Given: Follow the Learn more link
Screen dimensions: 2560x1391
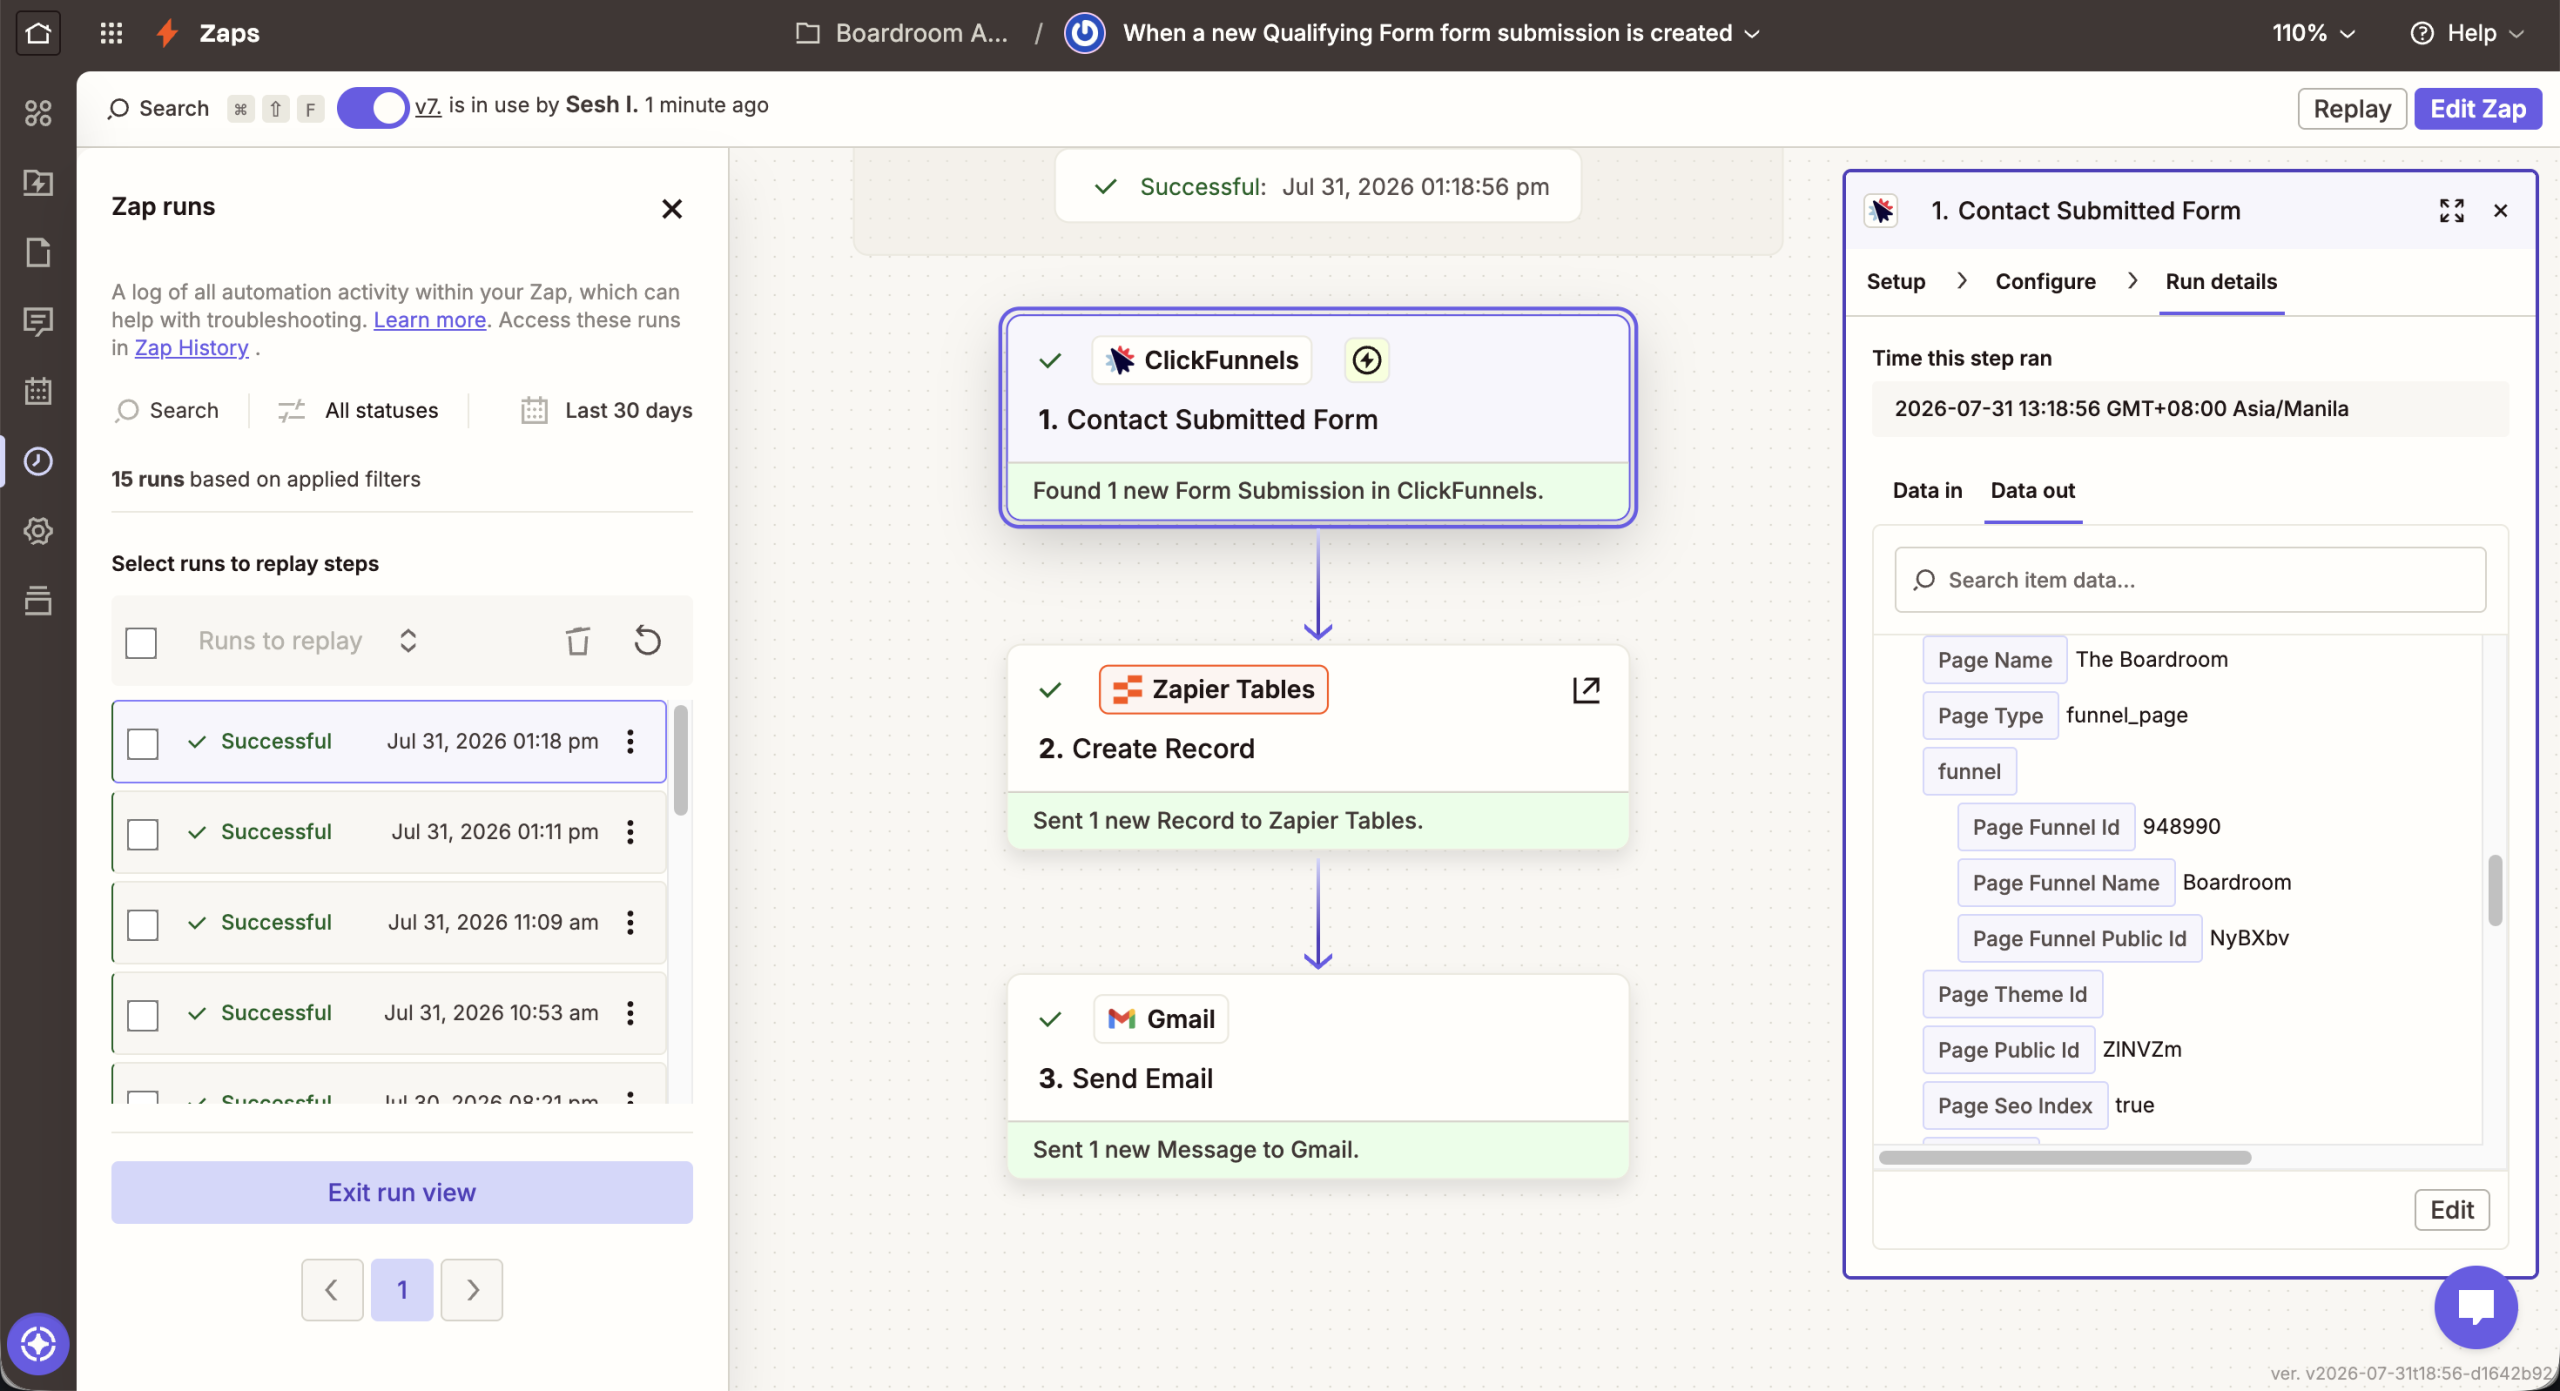Looking at the screenshot, I should click(430, 320).
